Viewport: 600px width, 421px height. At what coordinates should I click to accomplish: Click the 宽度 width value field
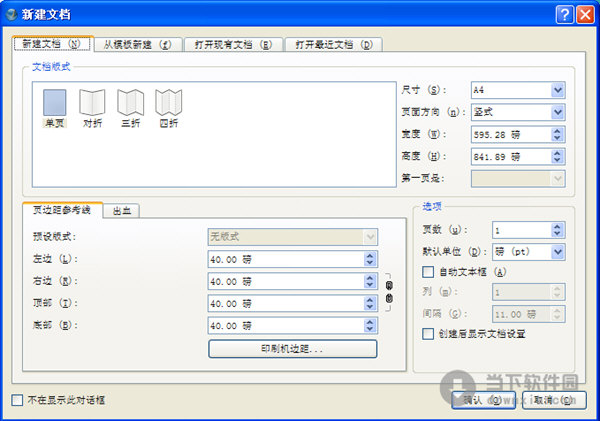(507, 134)
